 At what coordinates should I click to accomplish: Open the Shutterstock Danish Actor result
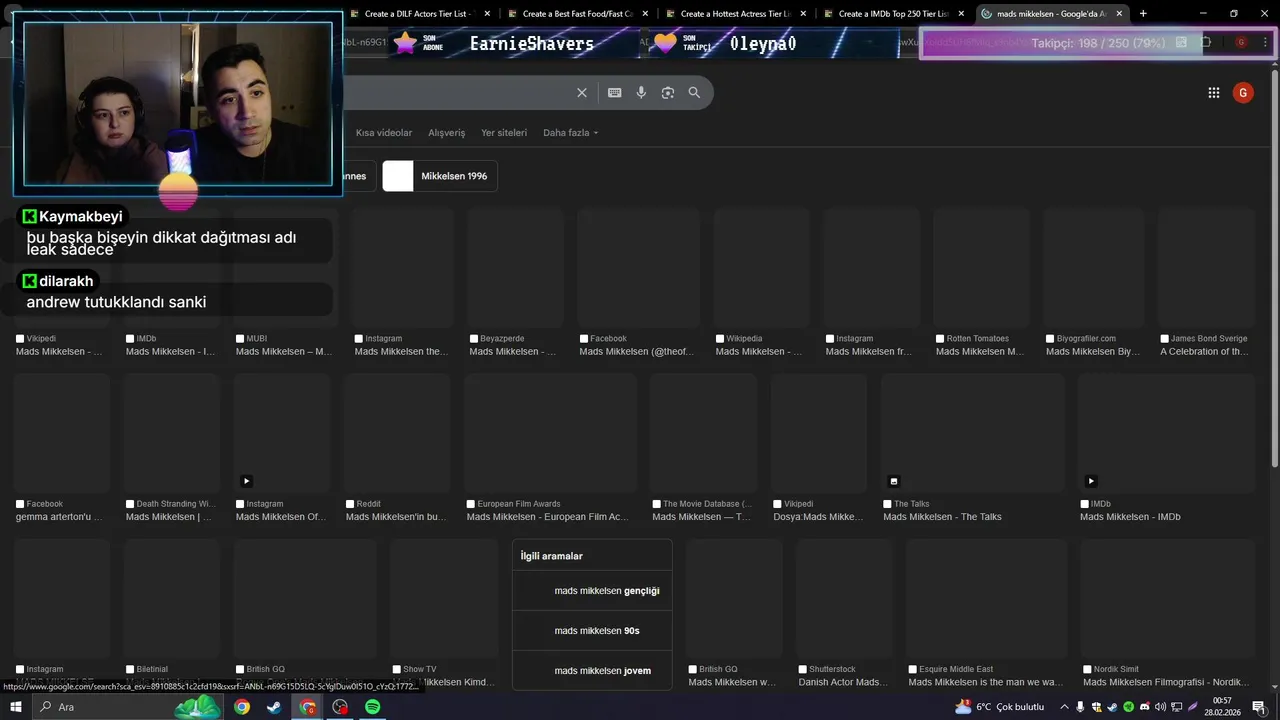tap(843, 613)
